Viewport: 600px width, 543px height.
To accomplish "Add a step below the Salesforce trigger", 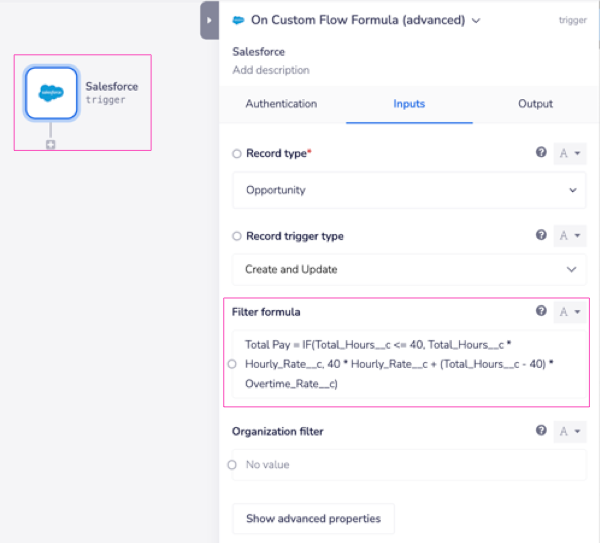I will [x=51, y=144].
